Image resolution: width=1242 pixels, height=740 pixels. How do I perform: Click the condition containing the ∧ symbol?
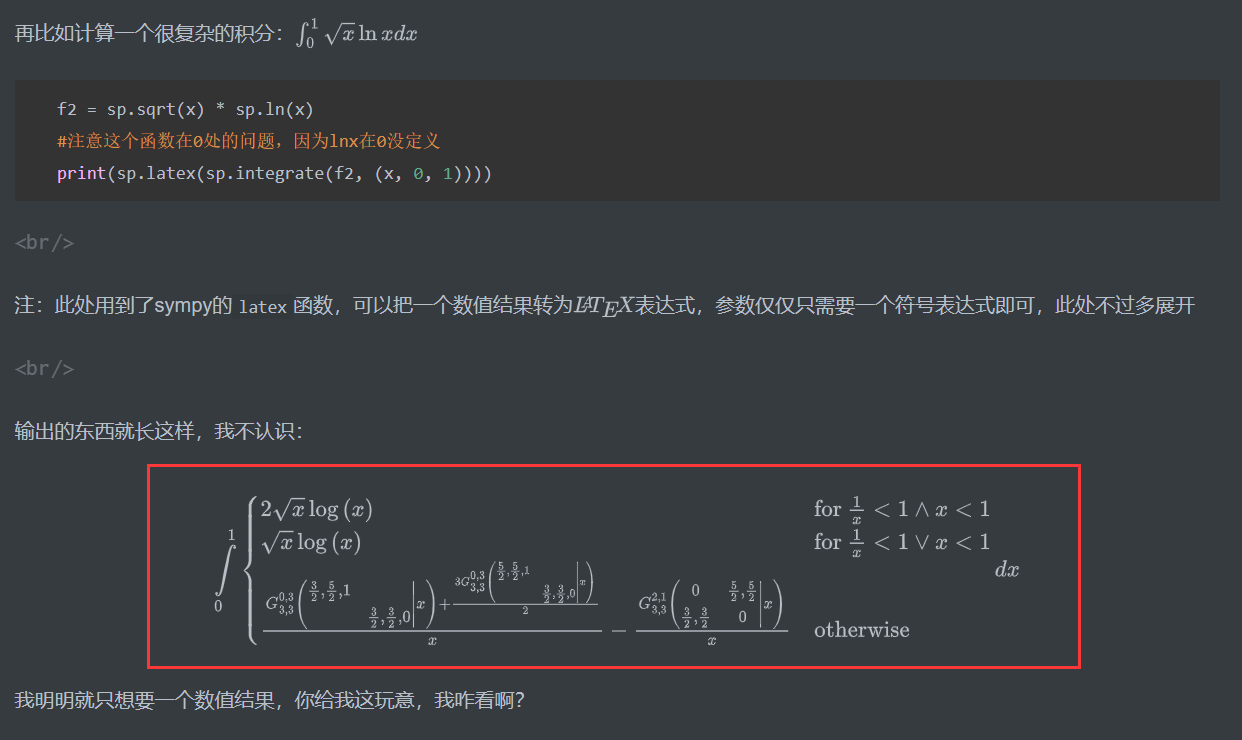tap(901, 510)
